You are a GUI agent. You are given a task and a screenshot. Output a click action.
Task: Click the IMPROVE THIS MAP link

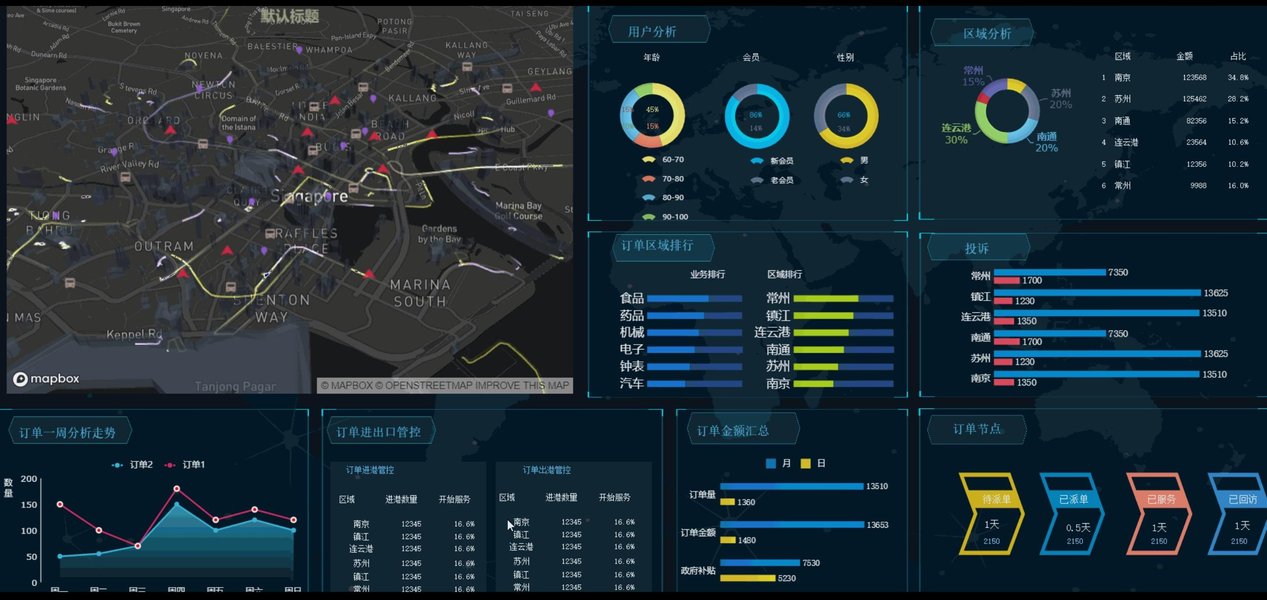(522, 385)
